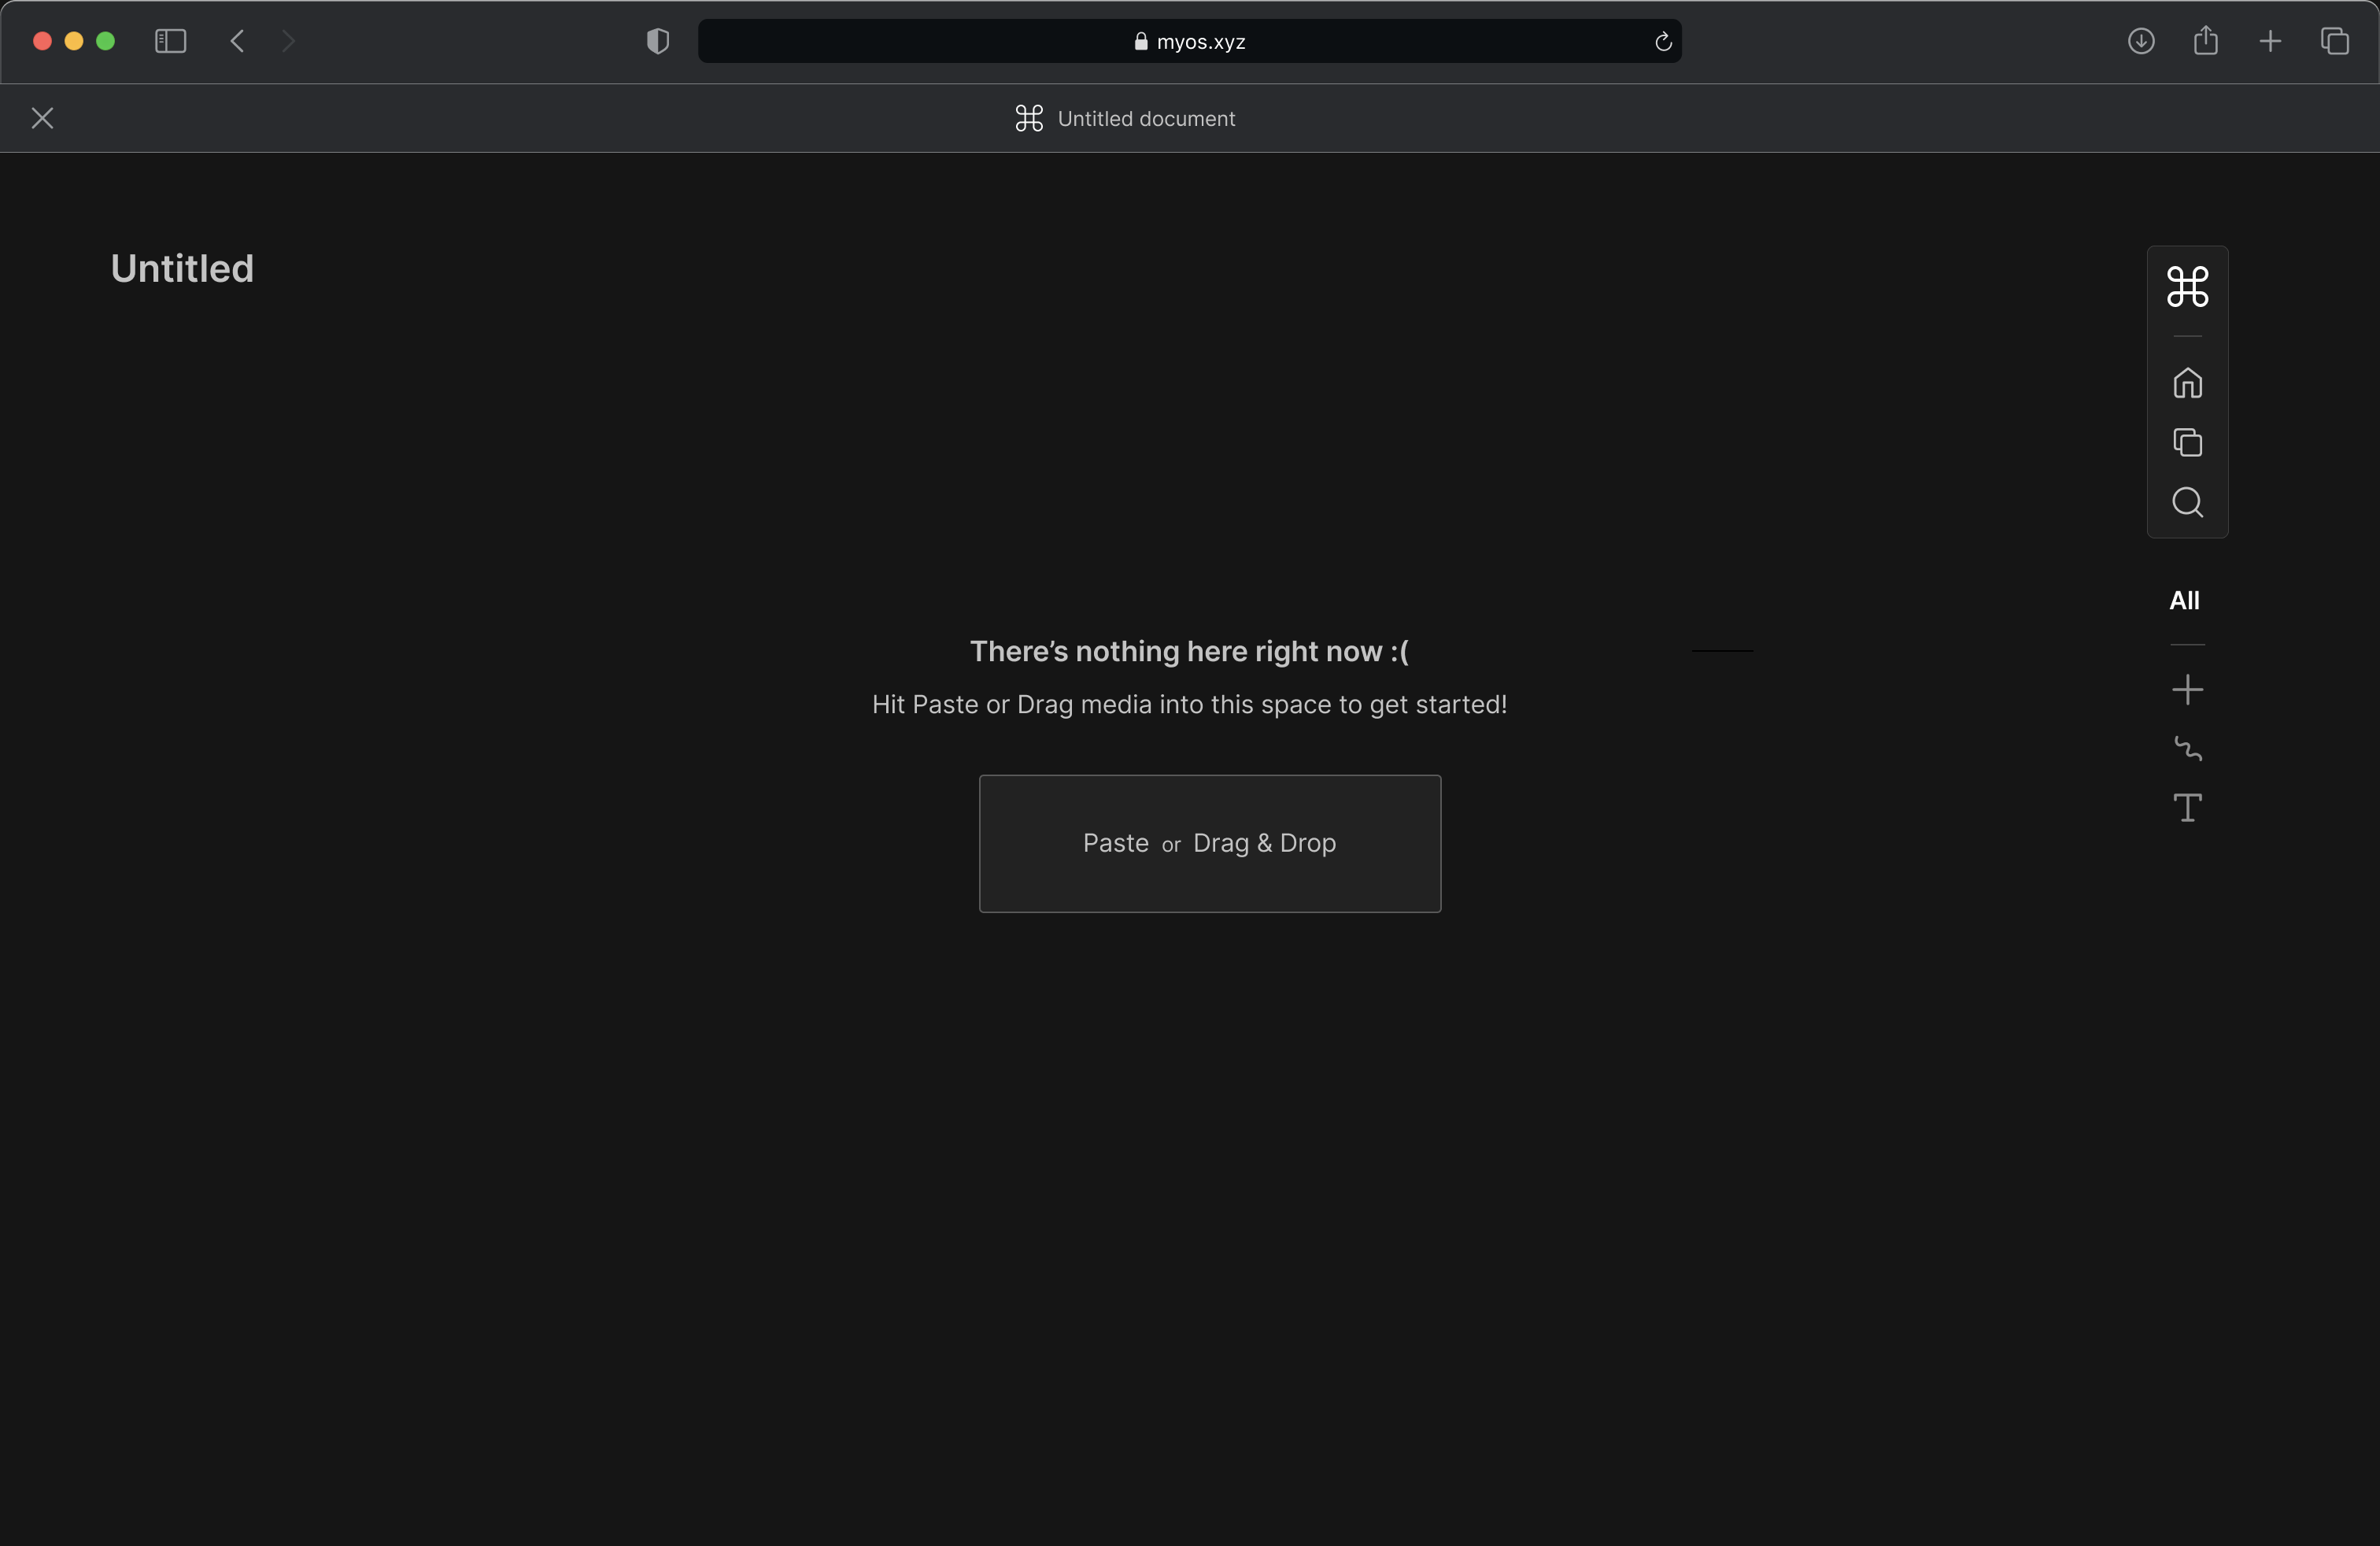This screenshot has height=1546, width=2380.
Task: Close document with X icon
Action: (x=42, y=118)
